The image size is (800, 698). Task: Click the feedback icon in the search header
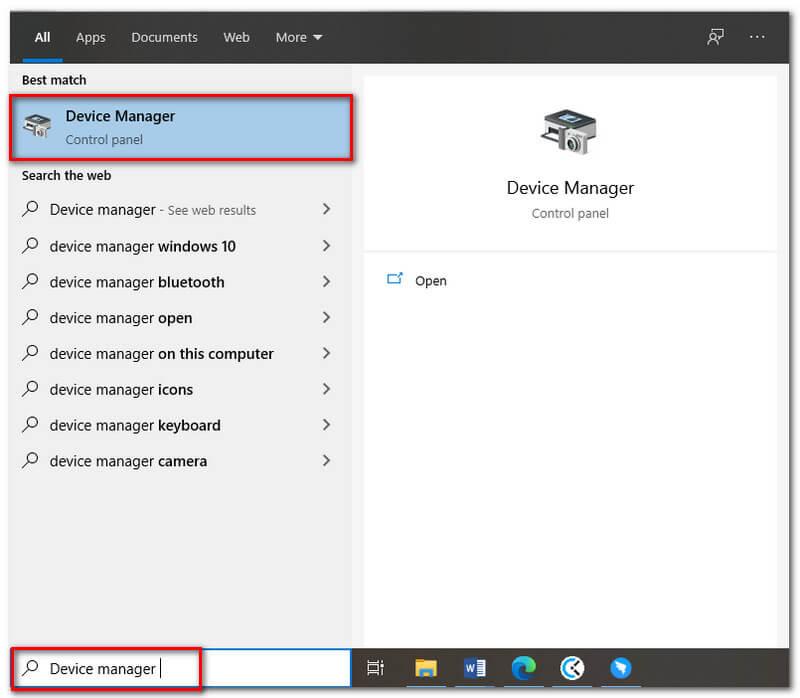point(715,37)
